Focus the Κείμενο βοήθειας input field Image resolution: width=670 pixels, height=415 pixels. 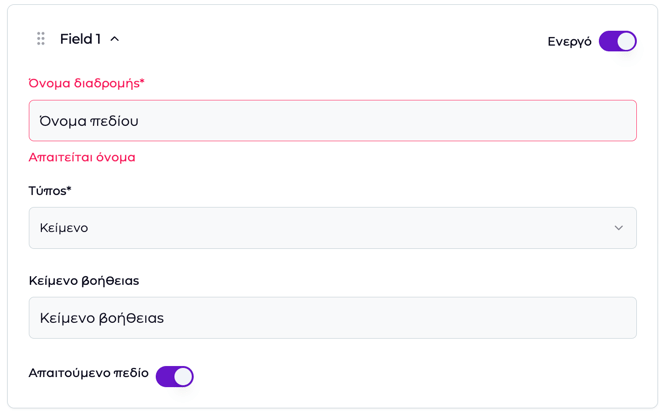pos(332,318)
